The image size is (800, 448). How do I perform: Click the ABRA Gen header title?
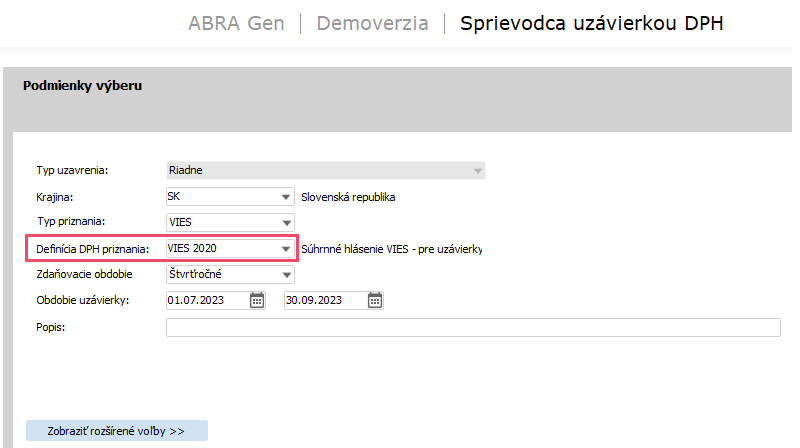pyautogui.click(x=237, y=23)
